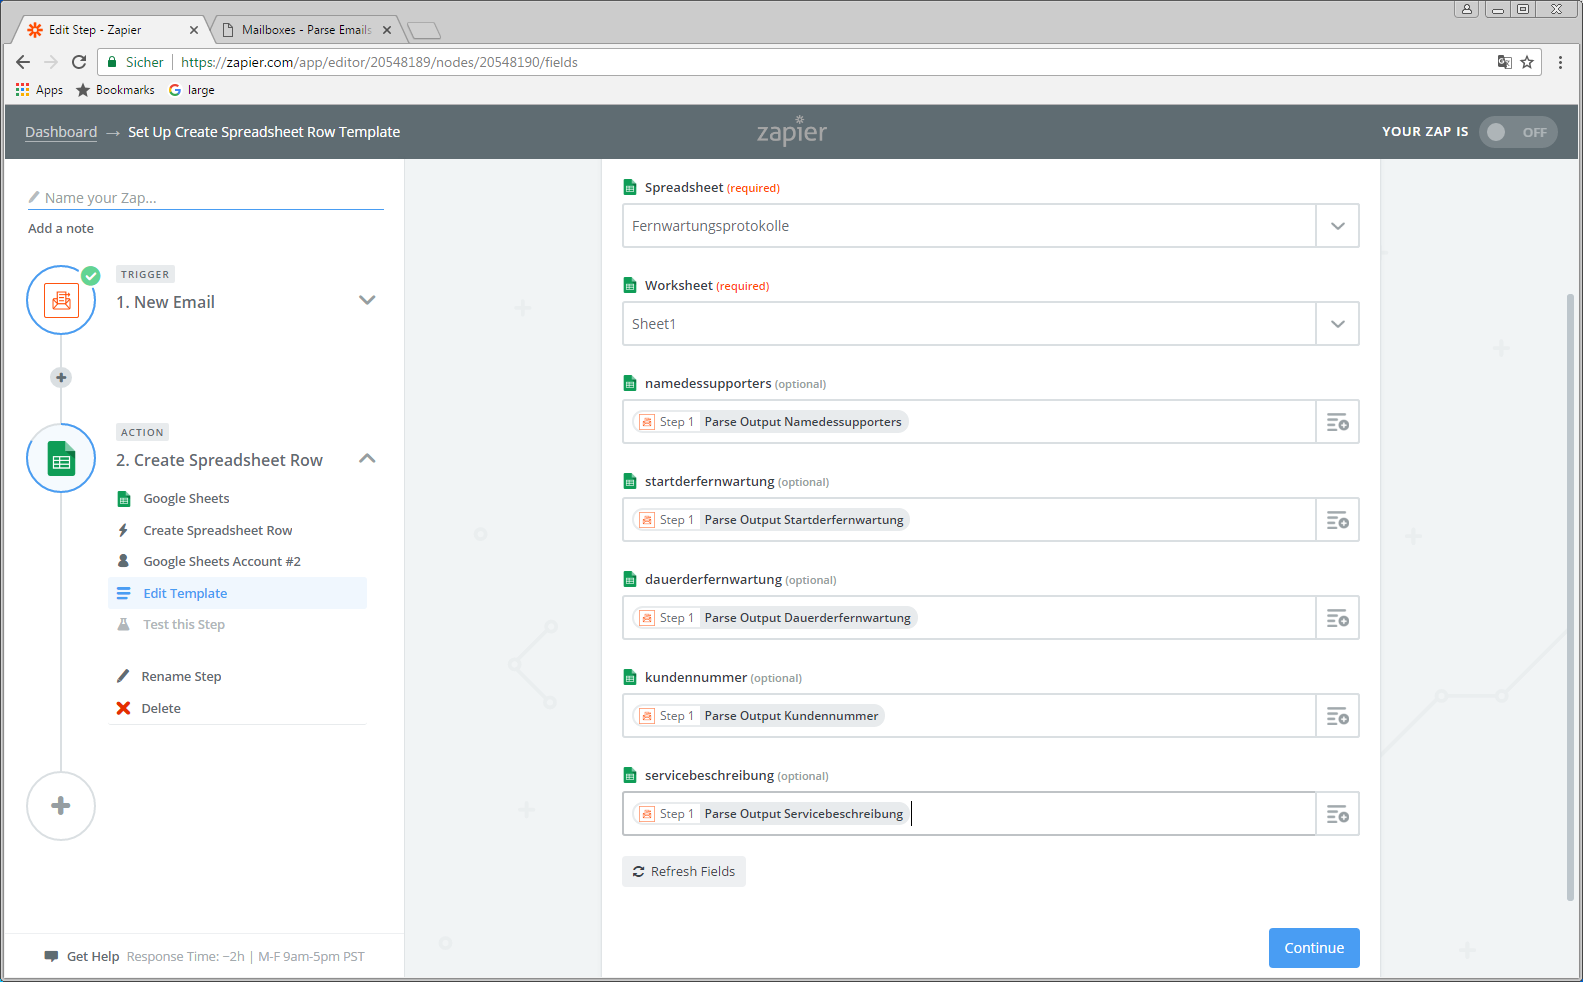Switch to Mailboxes - Parse Emails tab
The width and height of the screenshot is (1583, 982).
[x=306, y=30]
